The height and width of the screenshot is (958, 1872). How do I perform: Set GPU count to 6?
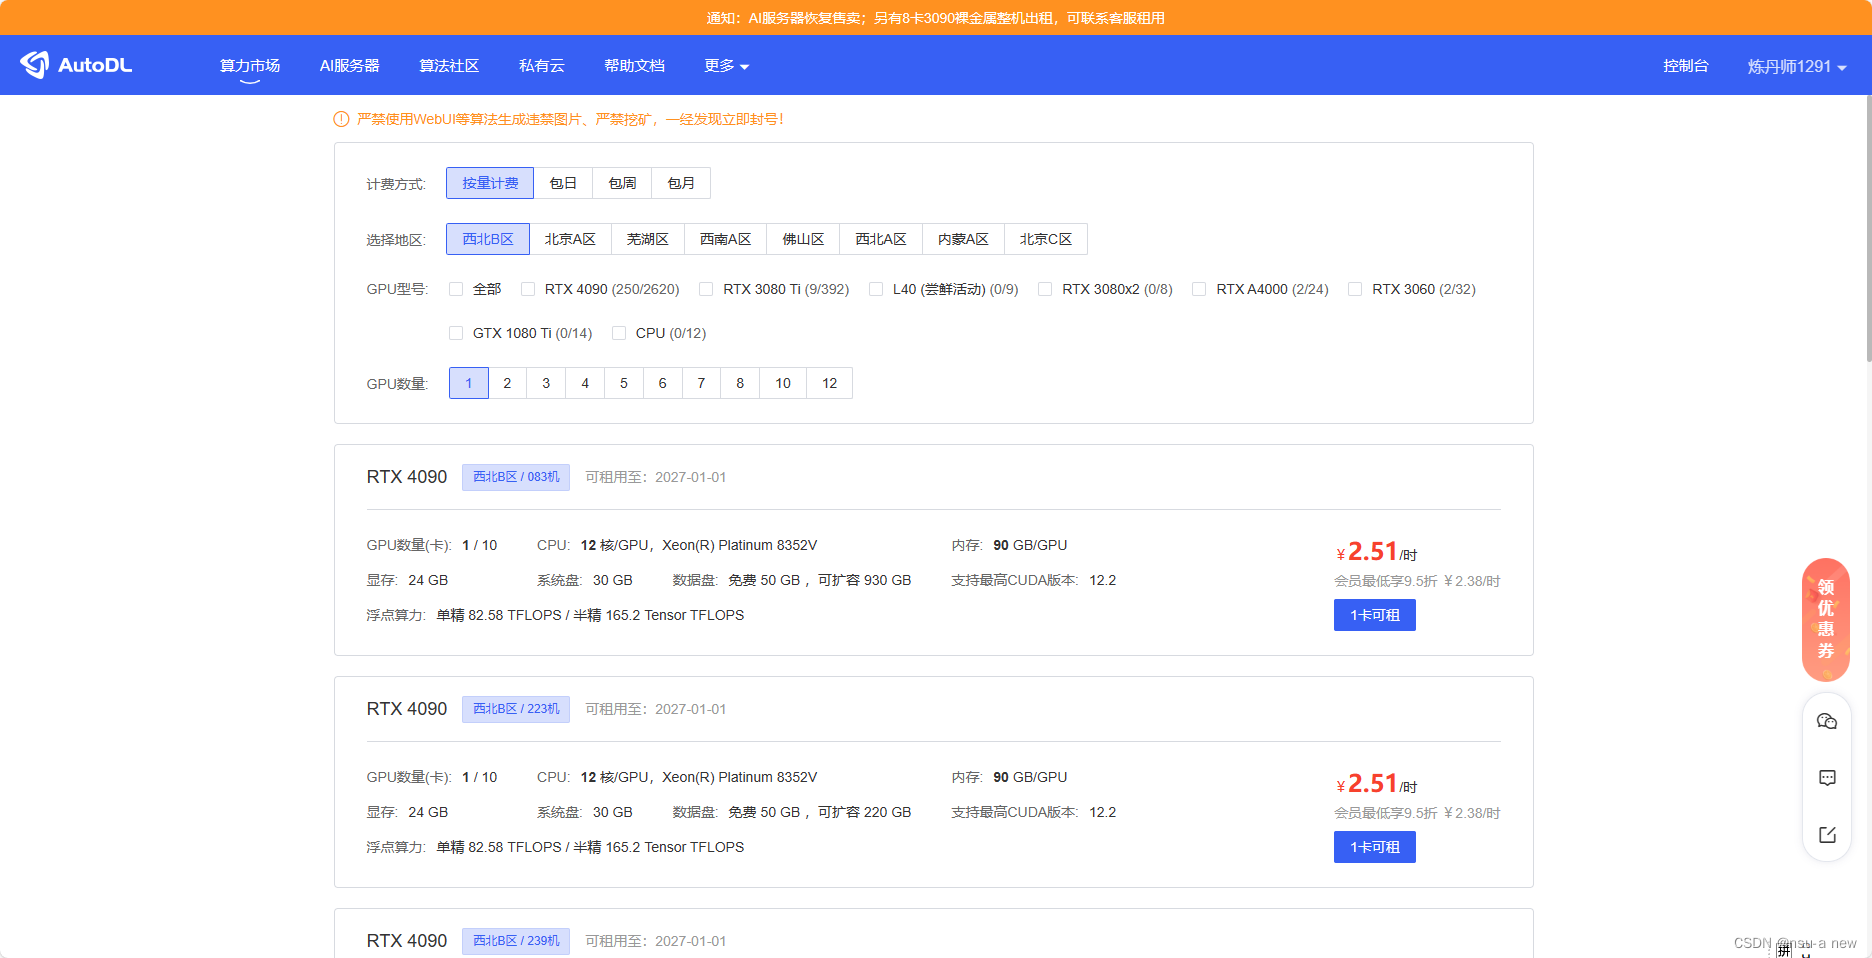[x=662, y=383]
